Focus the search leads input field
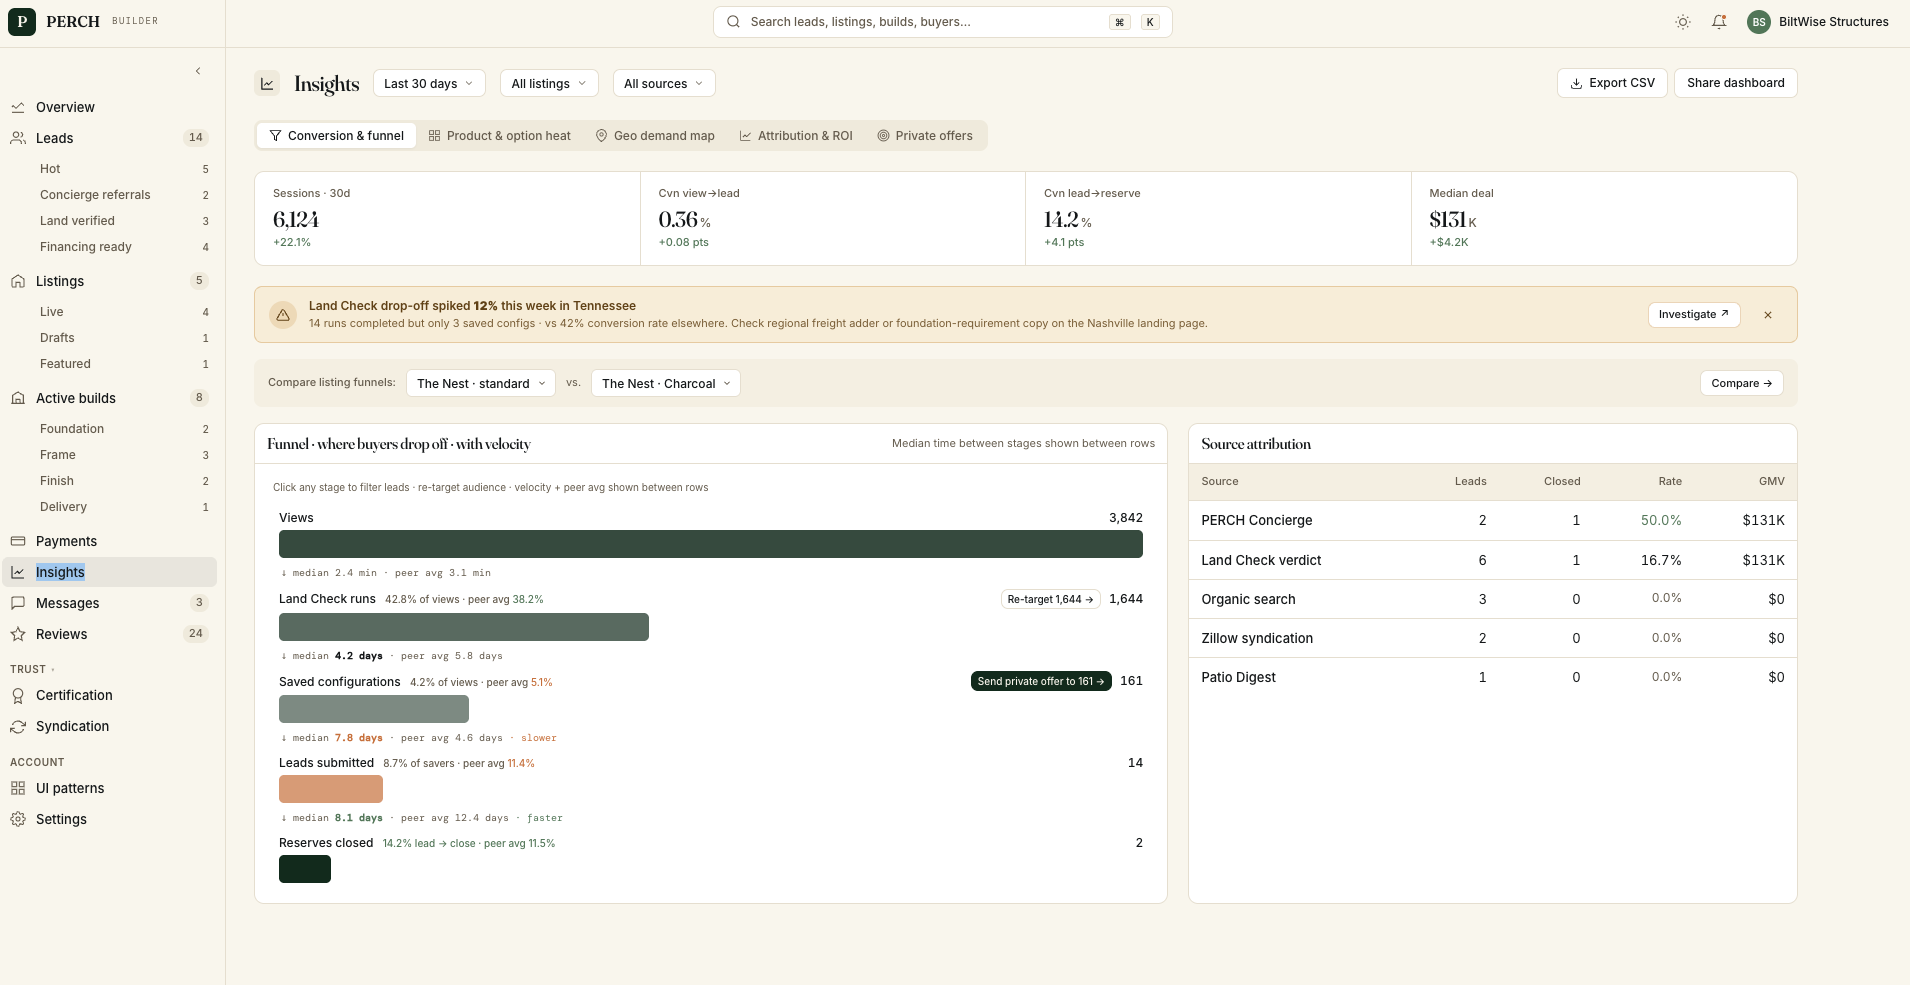This screenshot has width=1910, height=985. pyautogui.click(x=943, y=22)
